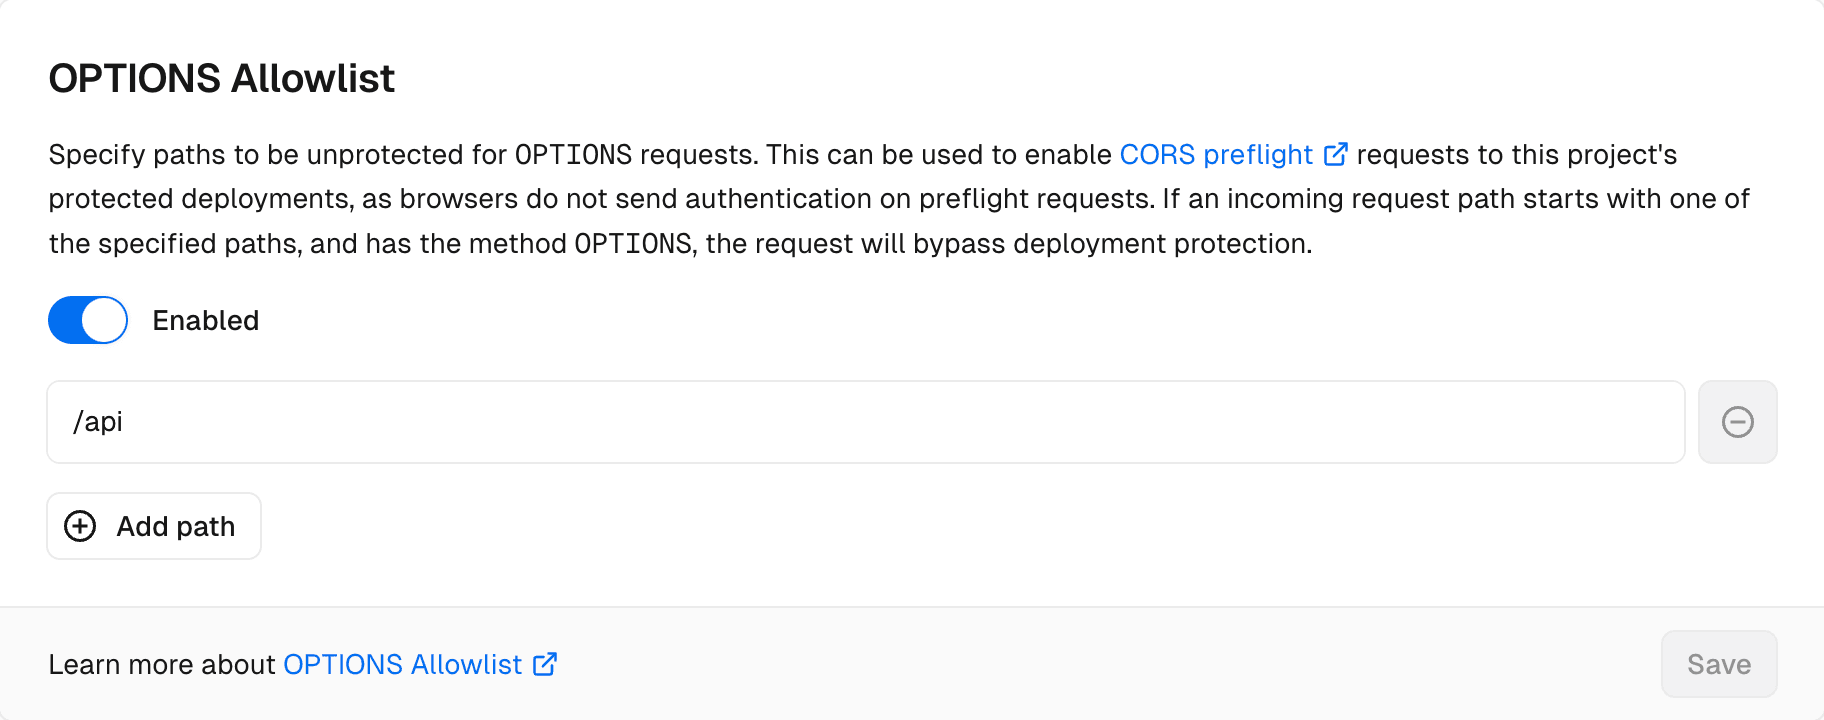1824x720 pixels.
Task: Delete the /api path entry
Action: click(1737, 422)
